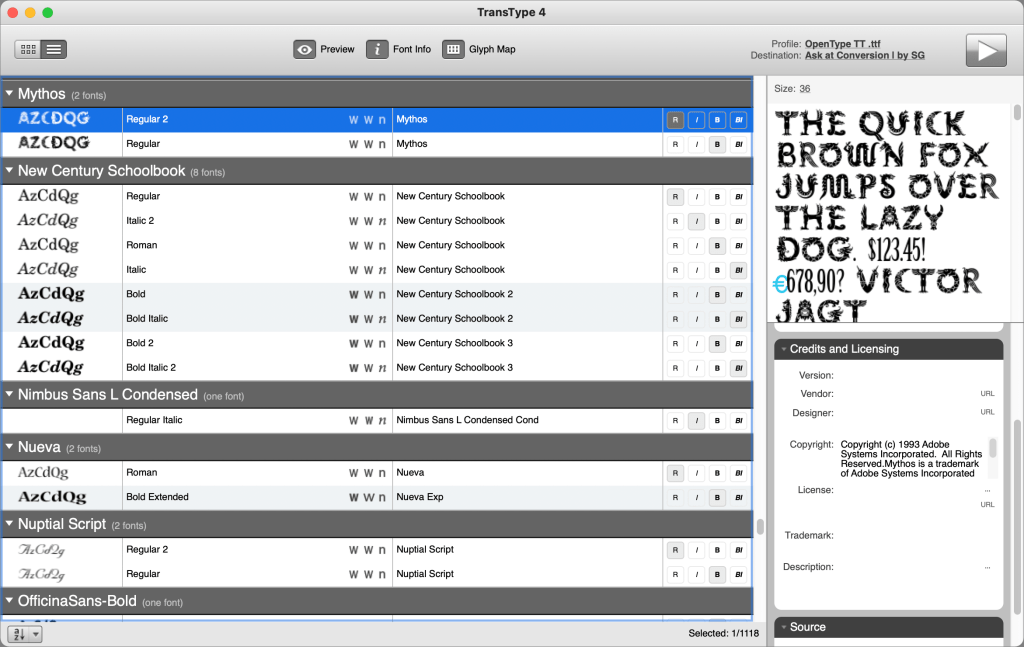The width and height of the screenshot is (1024, 647).
Task: Click the Vendor URL button
Action: 987,394
